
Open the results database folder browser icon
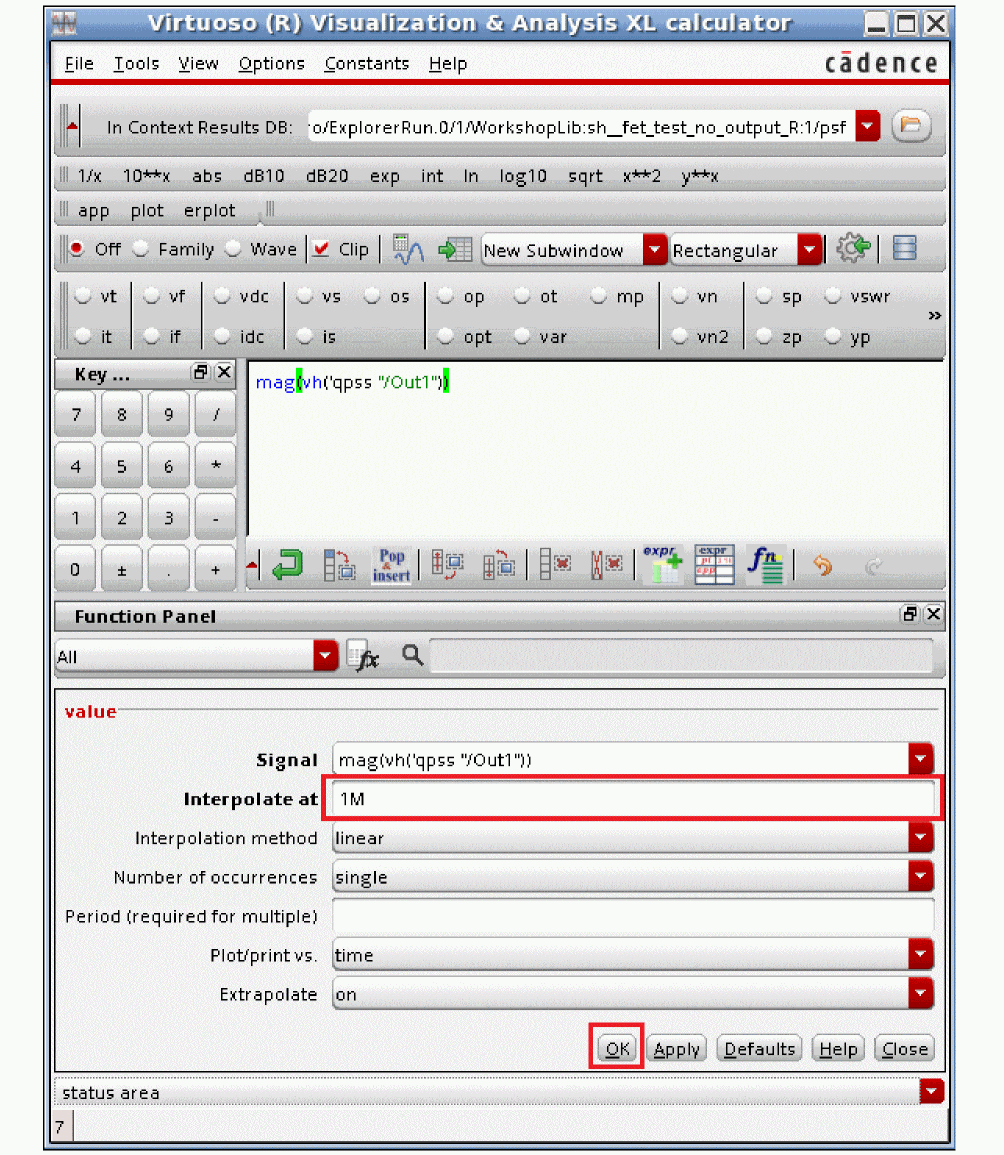[x=911, y=125]
